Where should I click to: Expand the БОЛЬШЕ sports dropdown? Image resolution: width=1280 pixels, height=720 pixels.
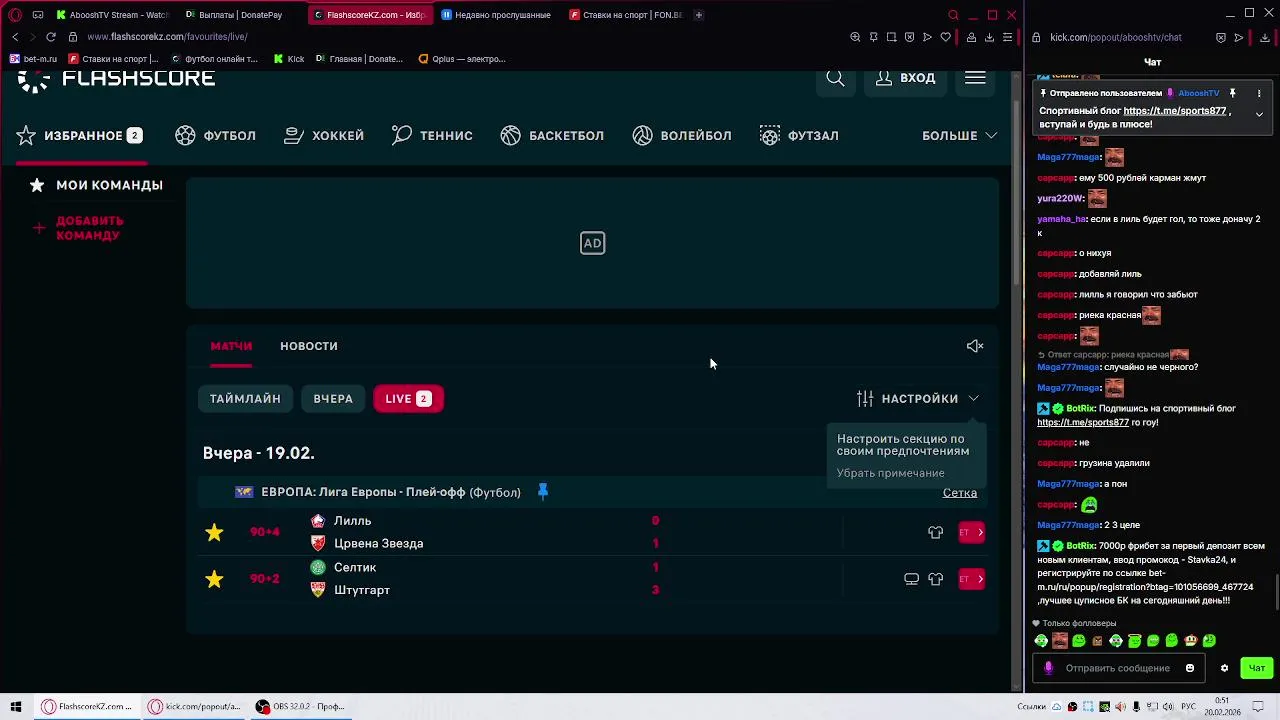[x=959, y=135]
